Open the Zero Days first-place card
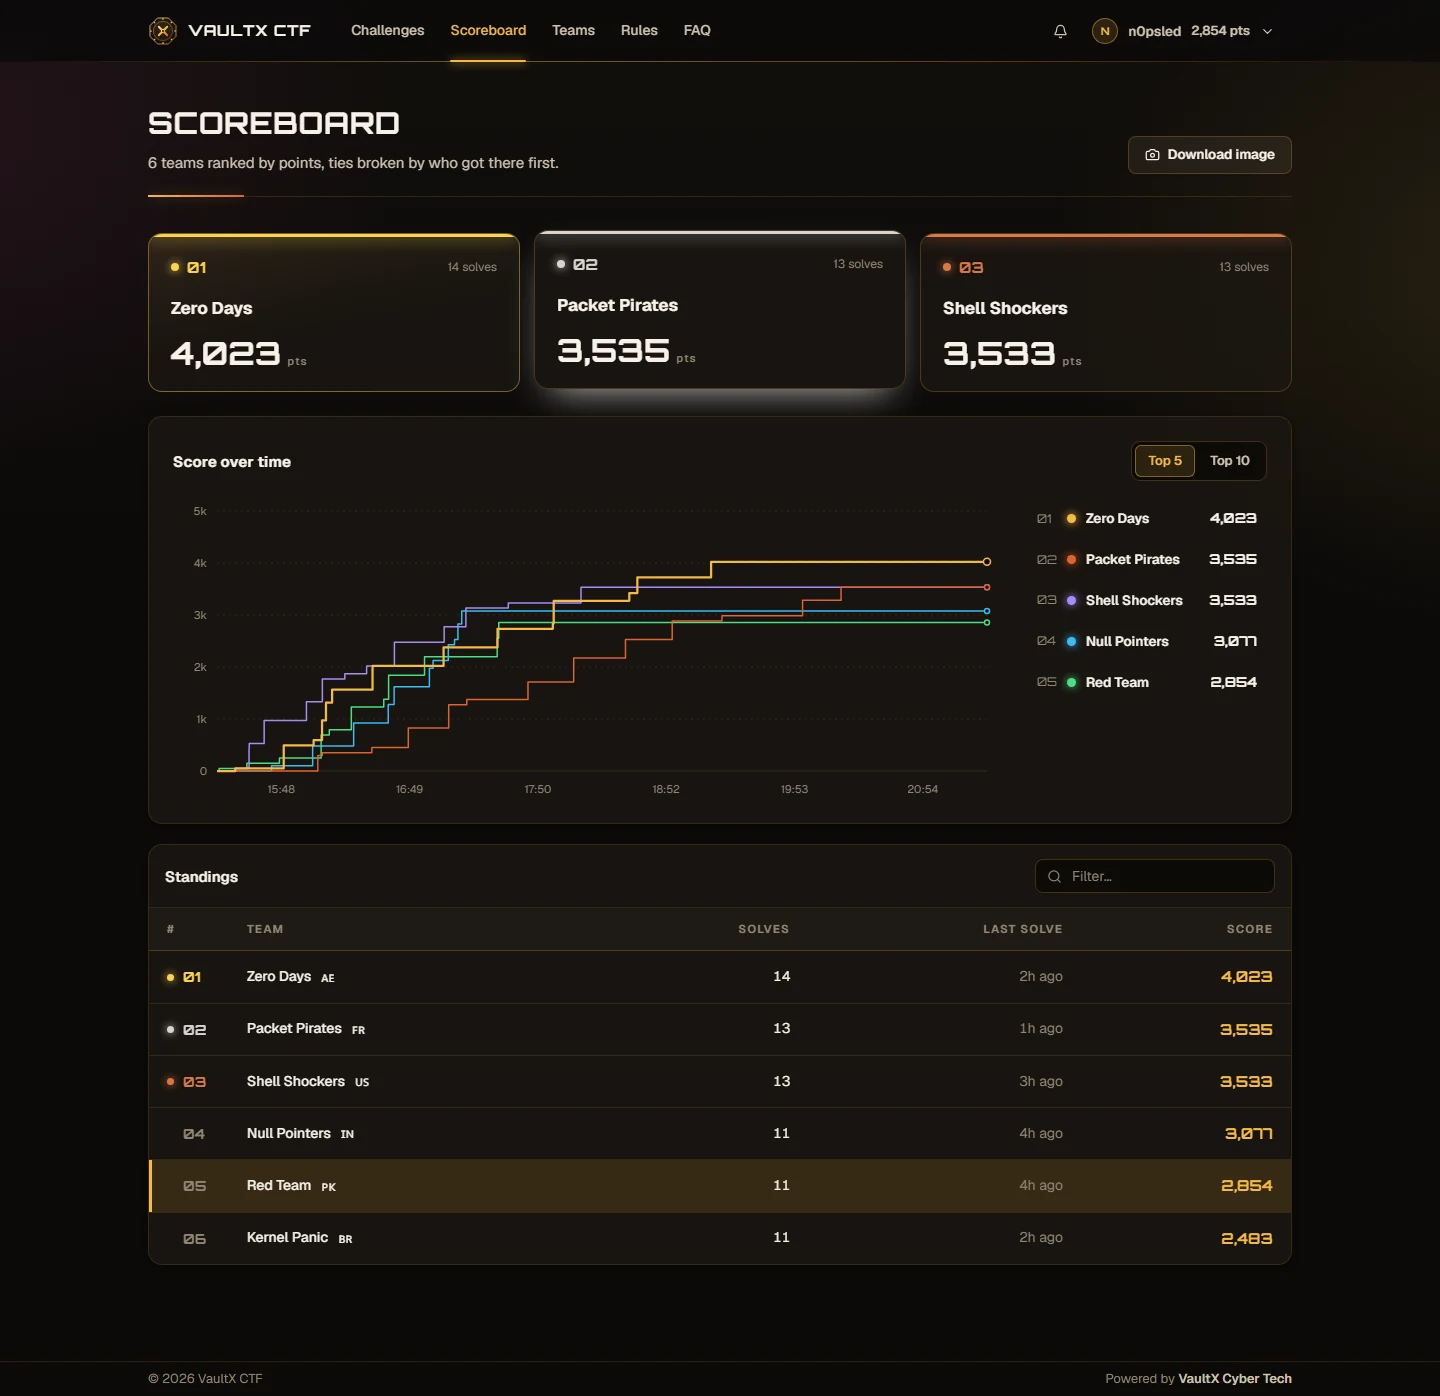Screen dimensions: 1440x1396 tap(334, 313)
